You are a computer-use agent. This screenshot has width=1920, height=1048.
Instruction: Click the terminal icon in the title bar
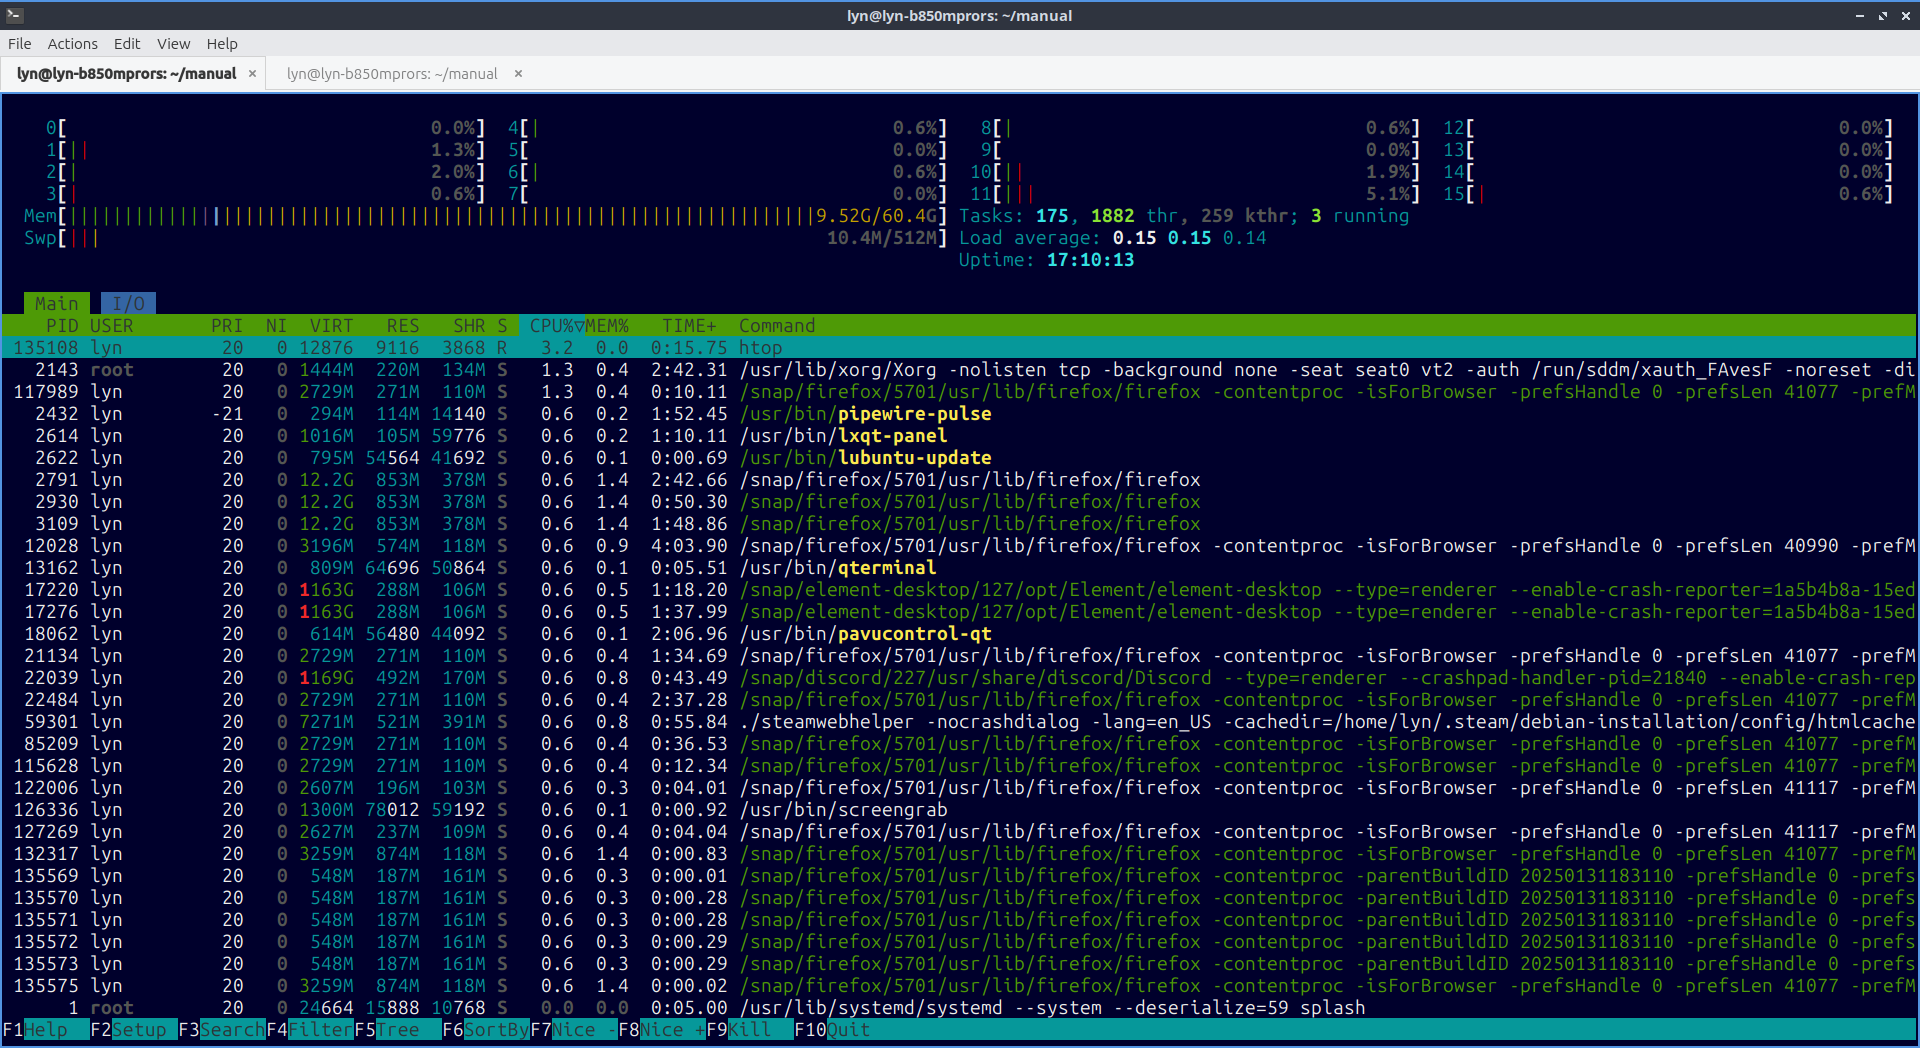[x=14, y=15]
